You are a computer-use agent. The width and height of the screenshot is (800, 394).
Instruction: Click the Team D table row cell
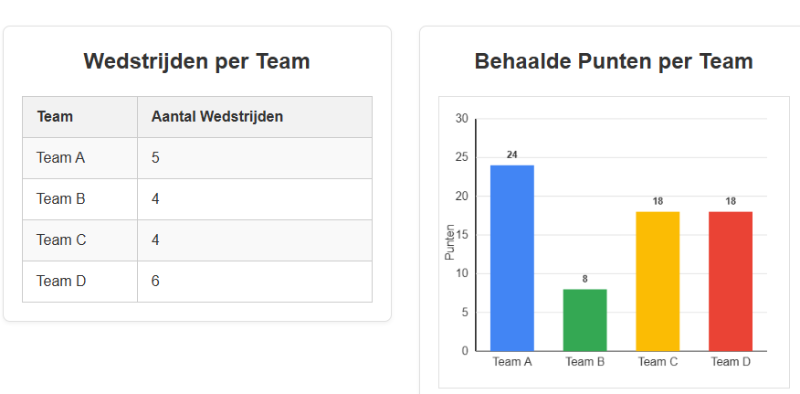(80, 281)
